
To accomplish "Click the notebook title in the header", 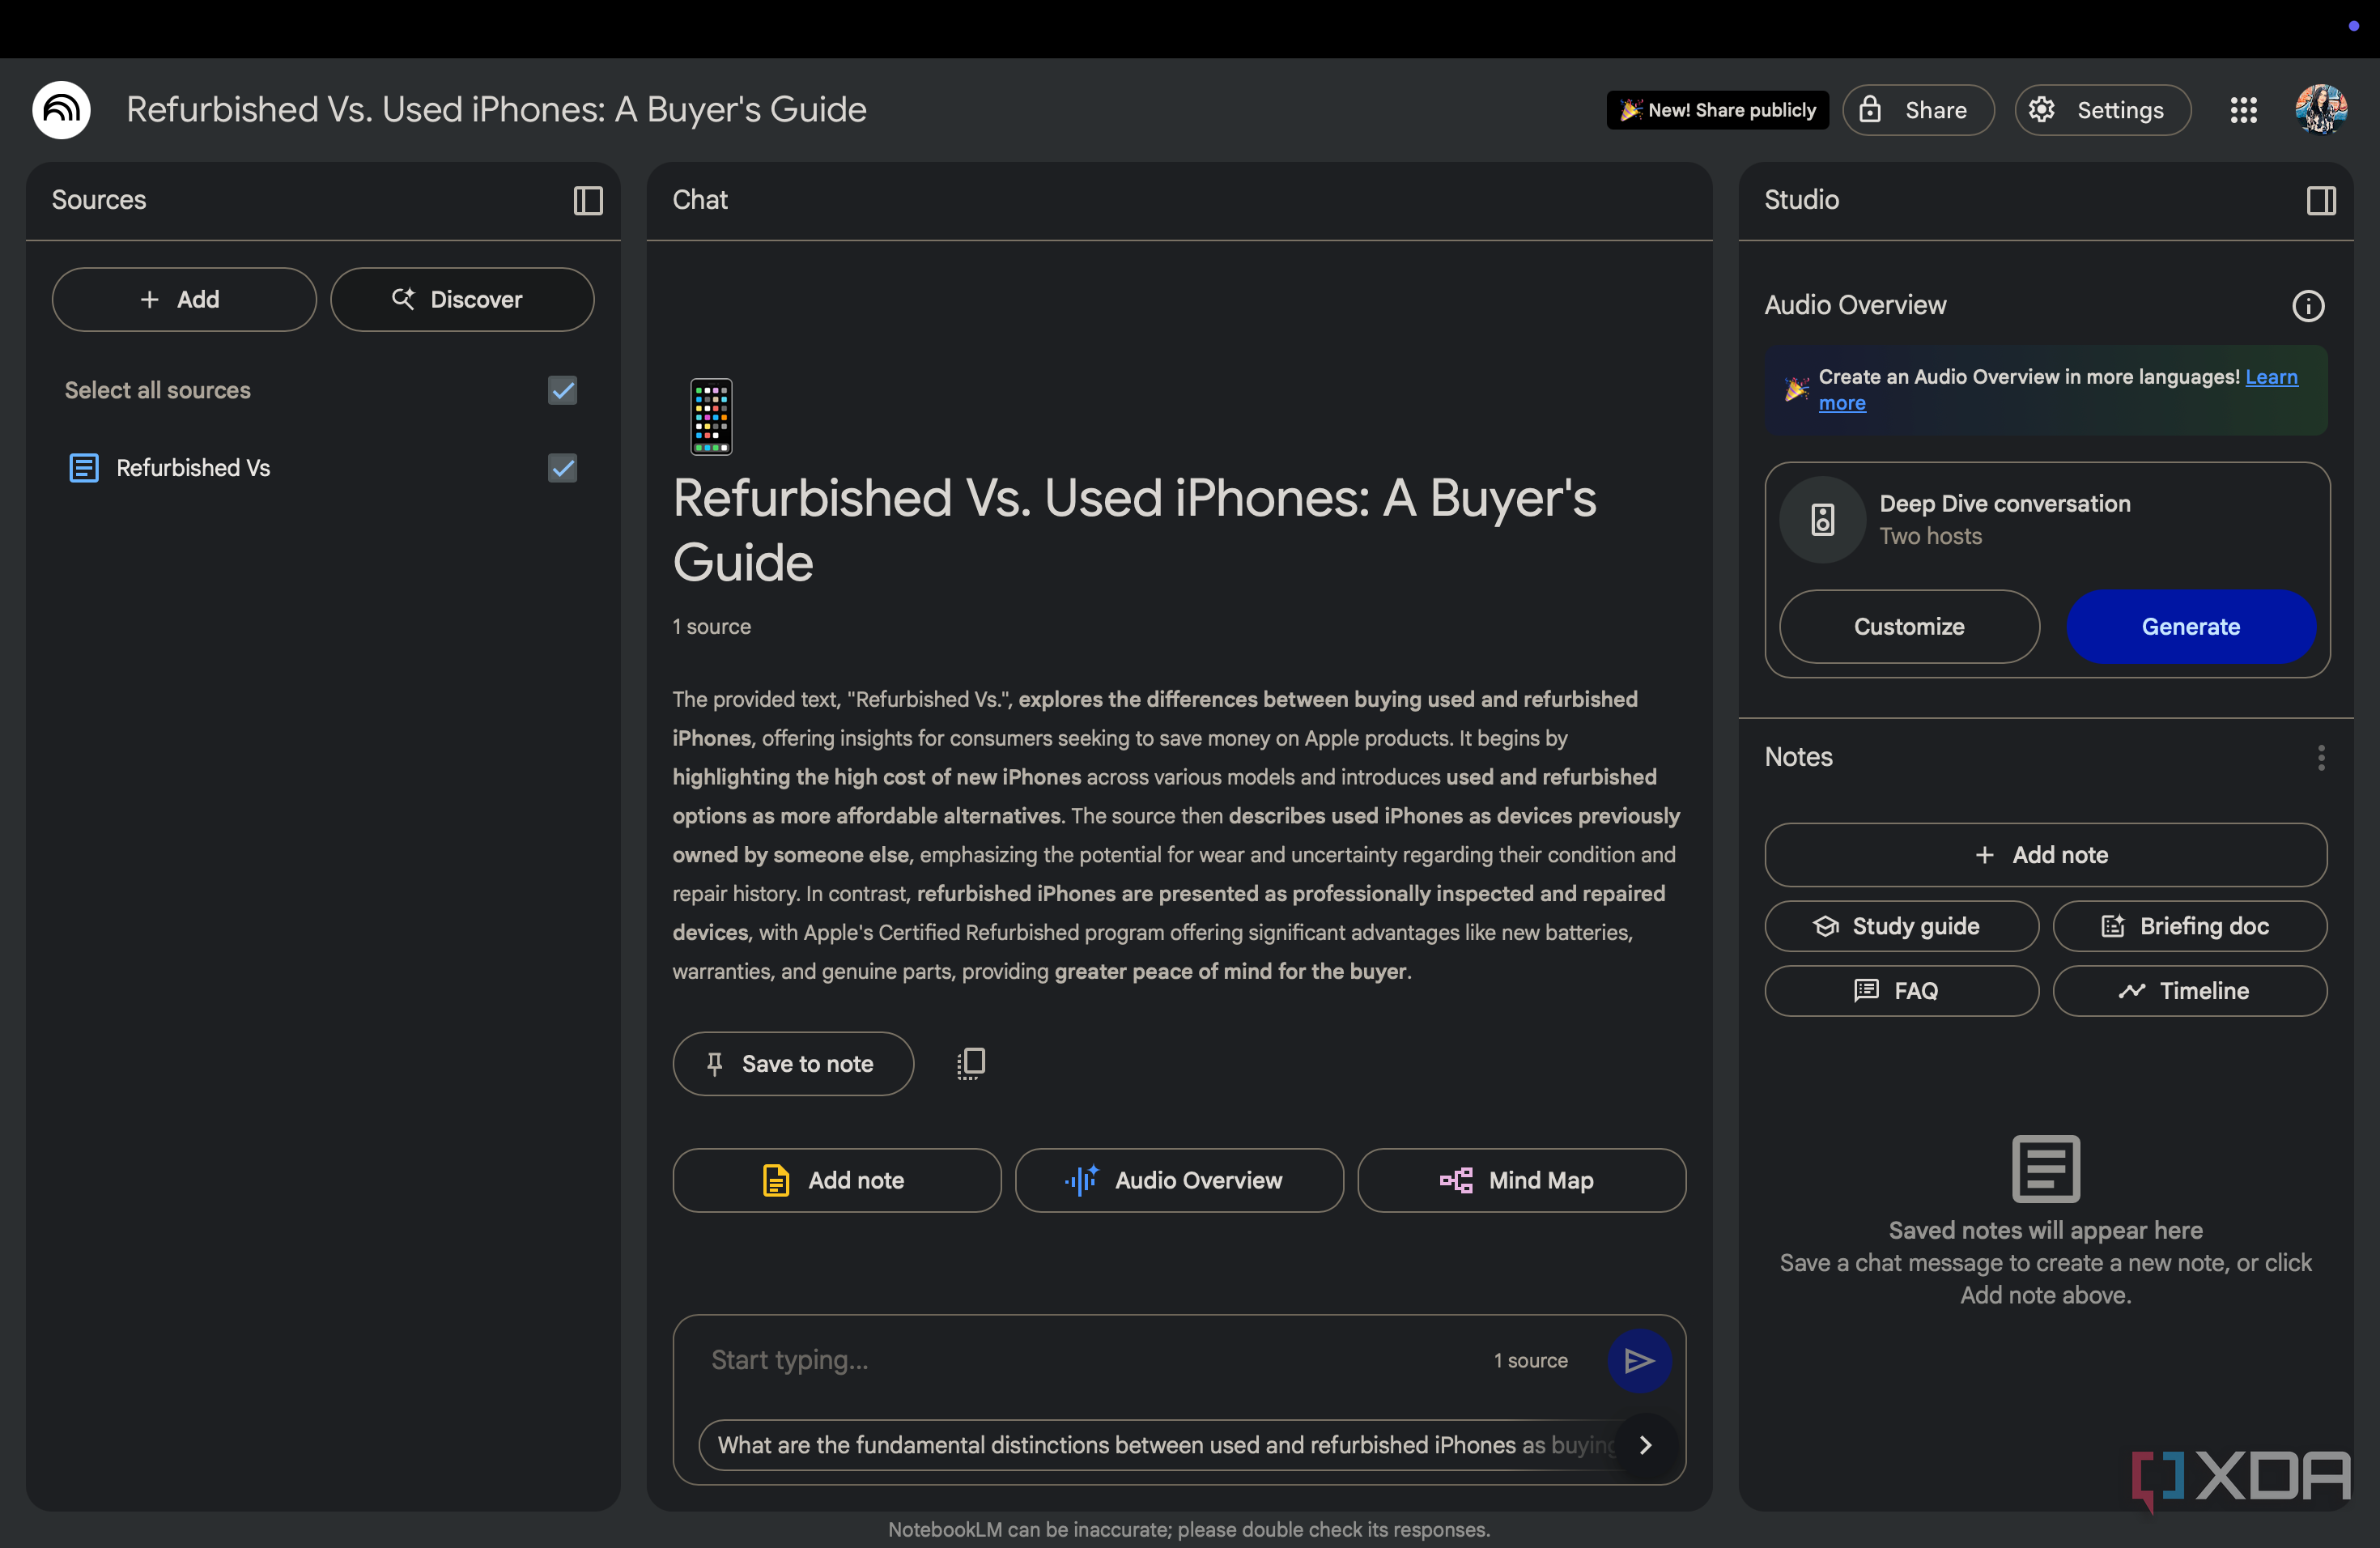I will tap(496, 110).
